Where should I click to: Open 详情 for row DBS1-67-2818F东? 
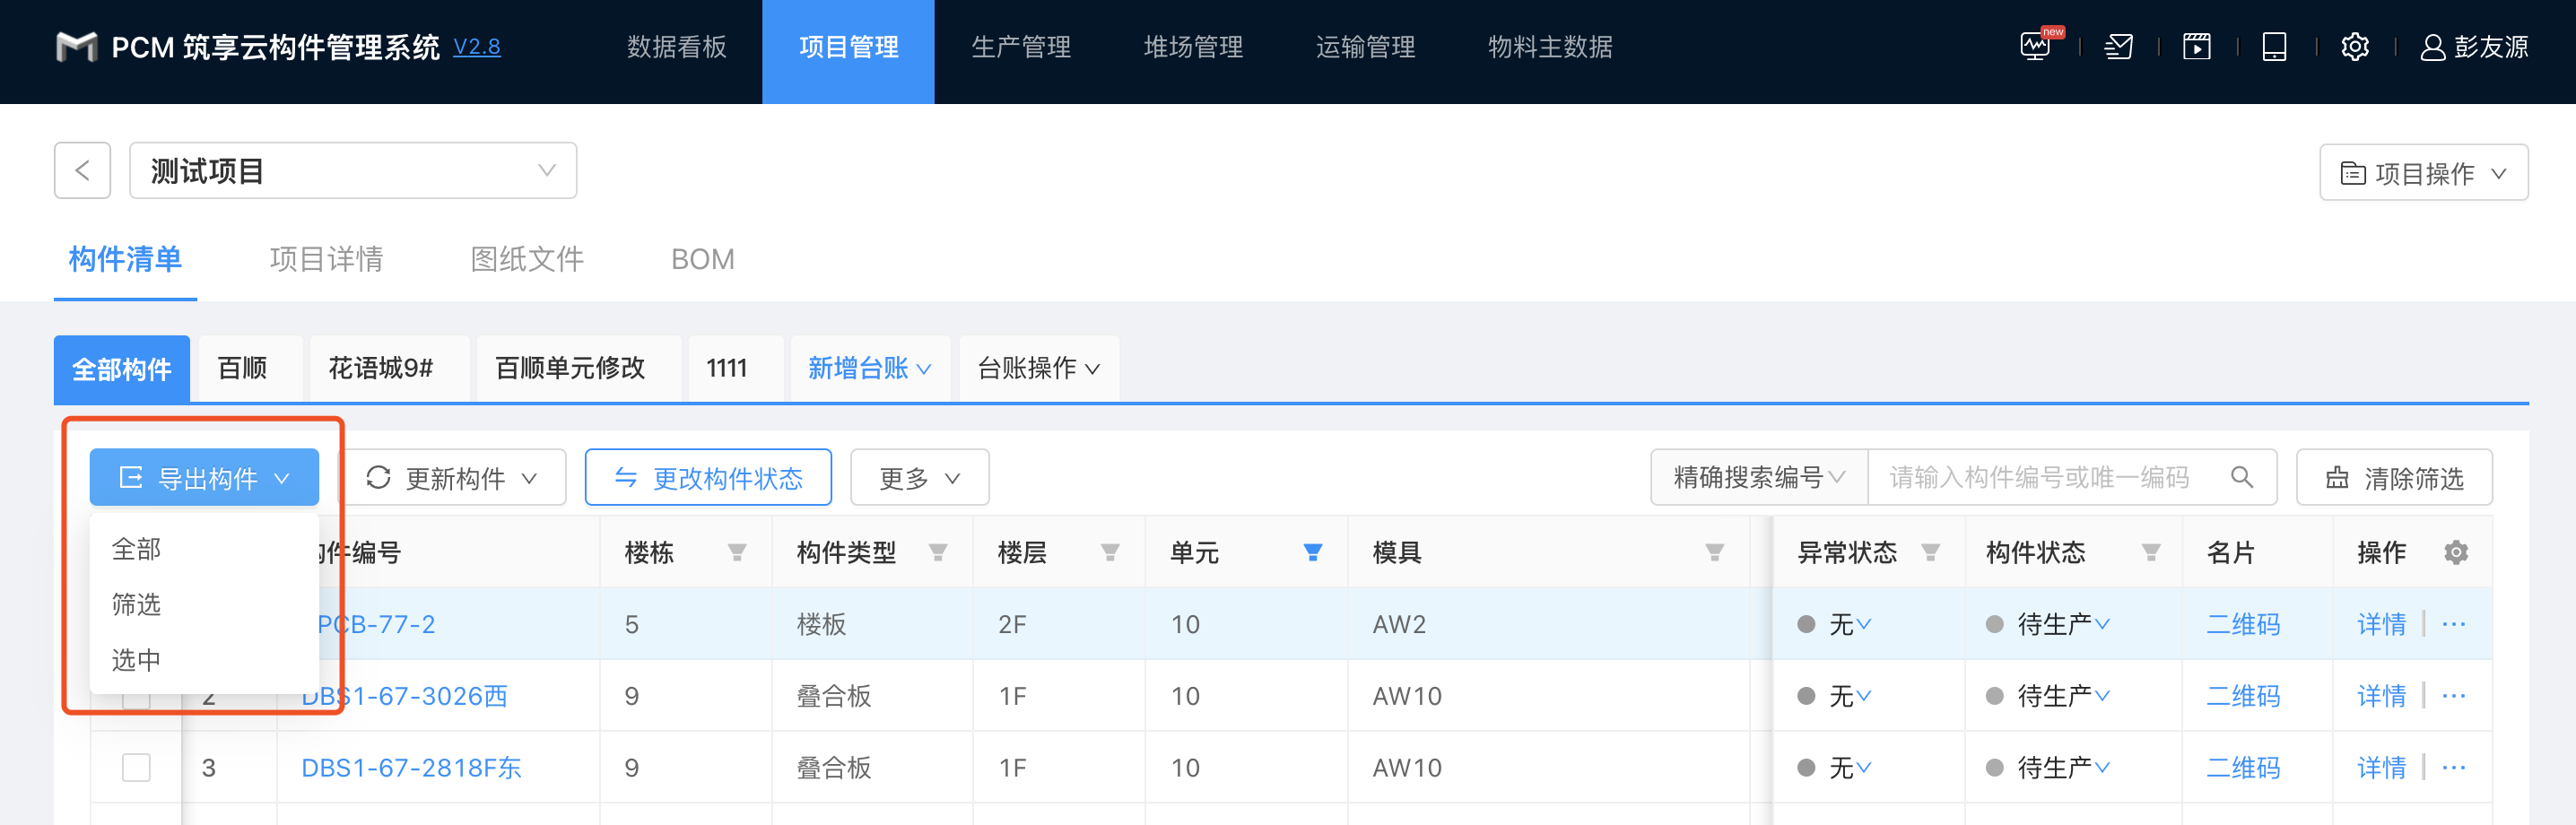pos(2381,767)
